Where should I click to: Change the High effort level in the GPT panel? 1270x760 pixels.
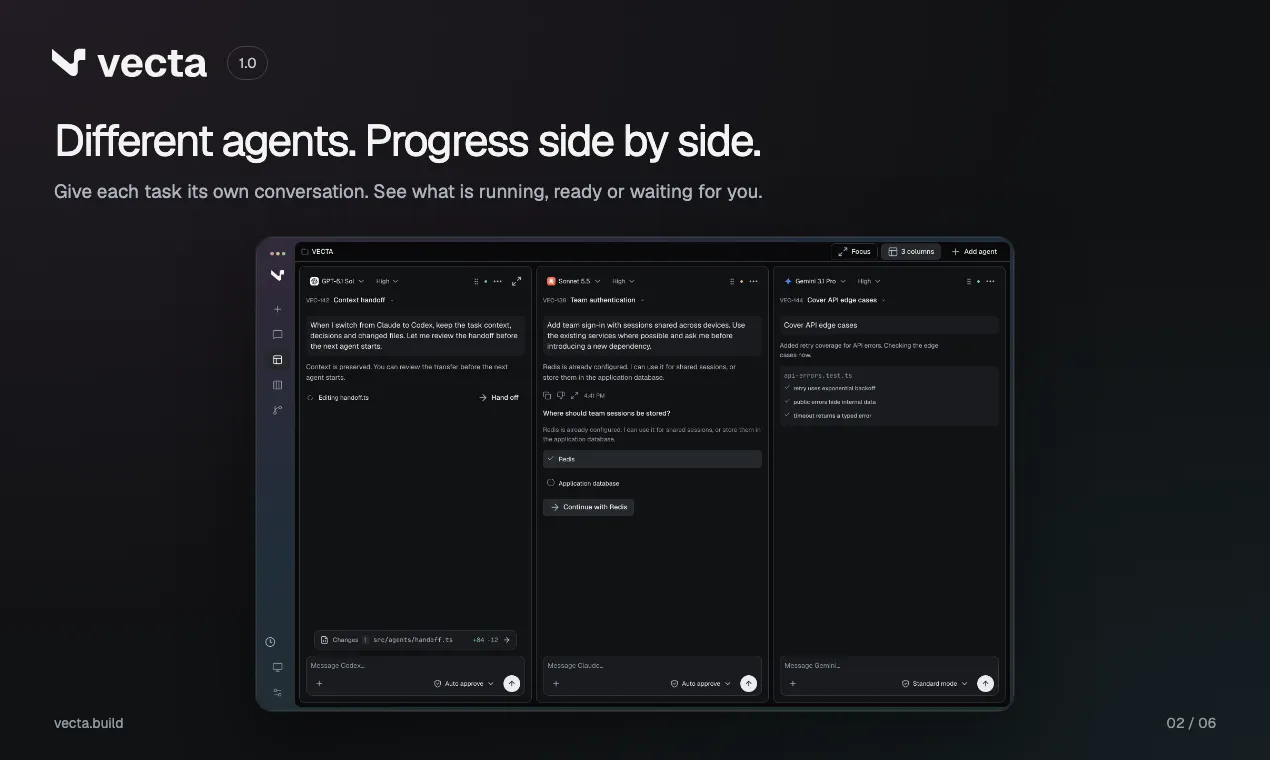pyautogui.click(x=387, y=281)
